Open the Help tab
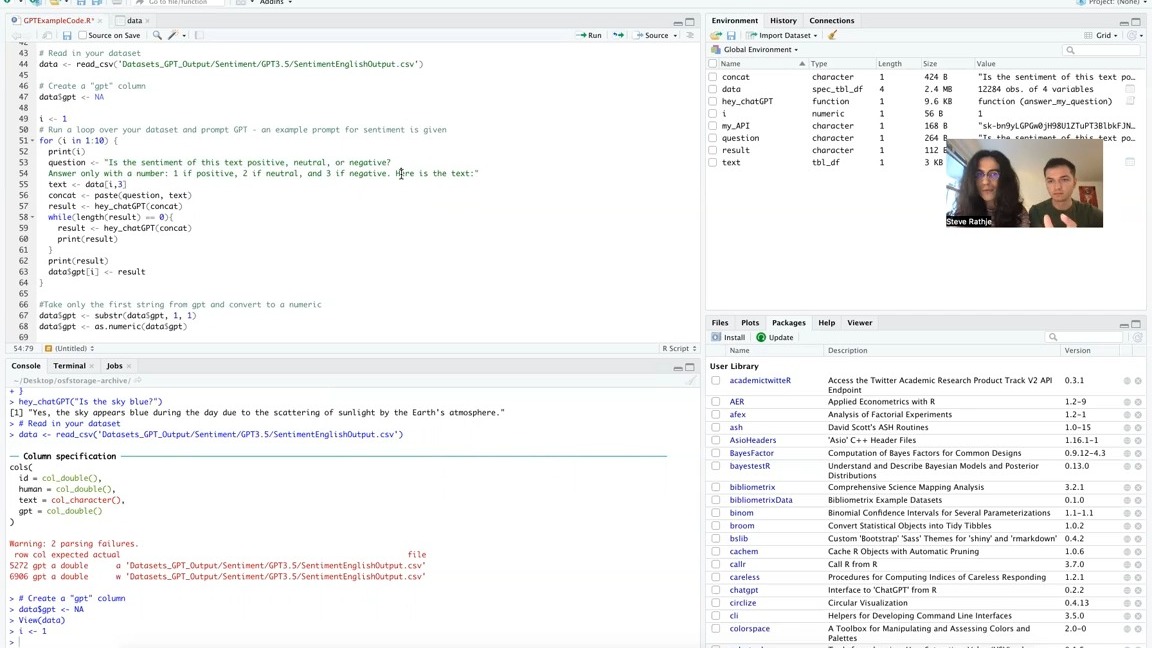The height and width of the screenshot is (648, 1152). tap(827, 323)
